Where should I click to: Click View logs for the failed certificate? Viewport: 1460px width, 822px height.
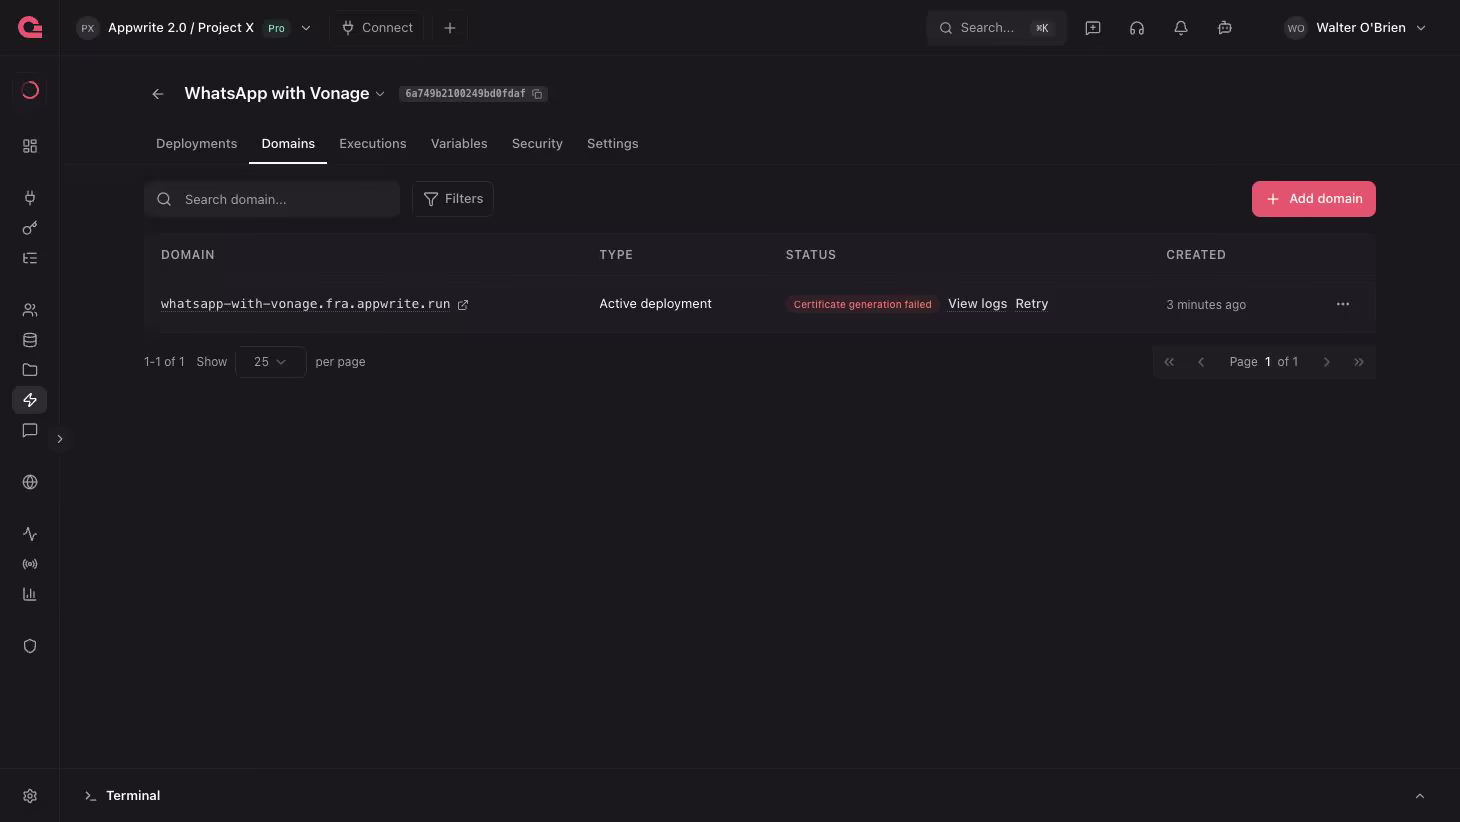click(977, 304)
